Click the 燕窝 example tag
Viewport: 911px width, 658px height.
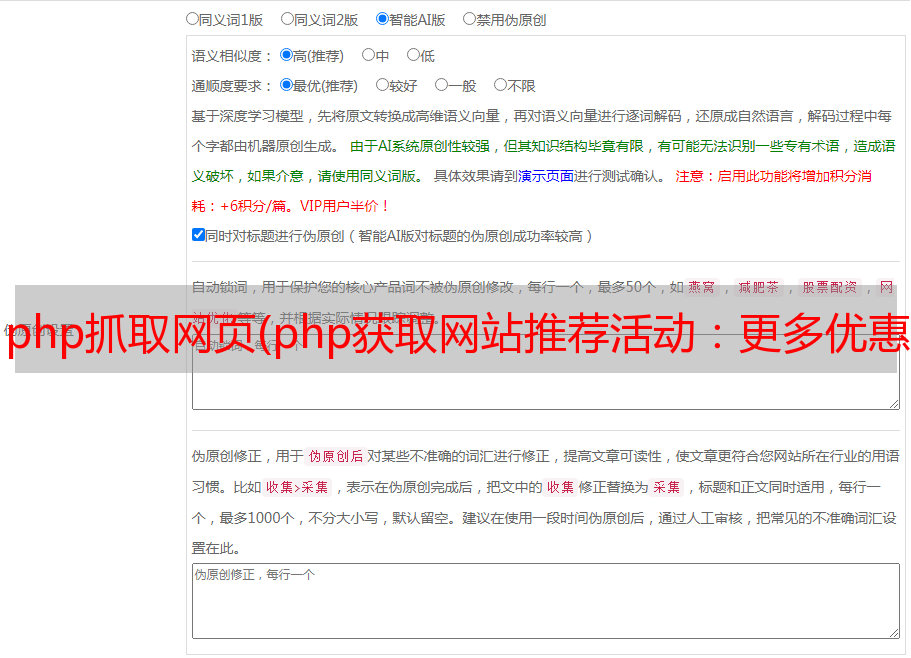pos(701,287)
